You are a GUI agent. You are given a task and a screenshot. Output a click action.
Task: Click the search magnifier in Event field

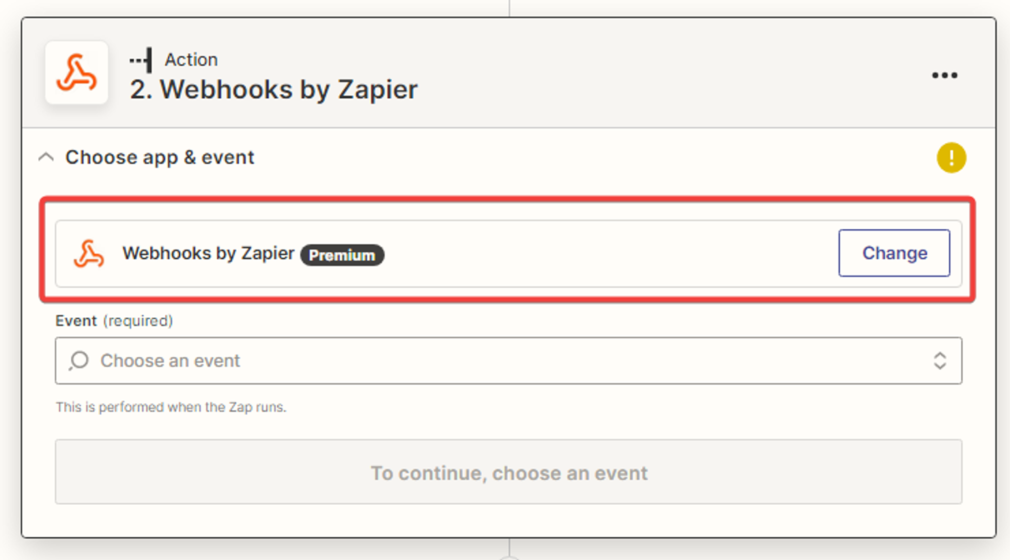point(79,361)
